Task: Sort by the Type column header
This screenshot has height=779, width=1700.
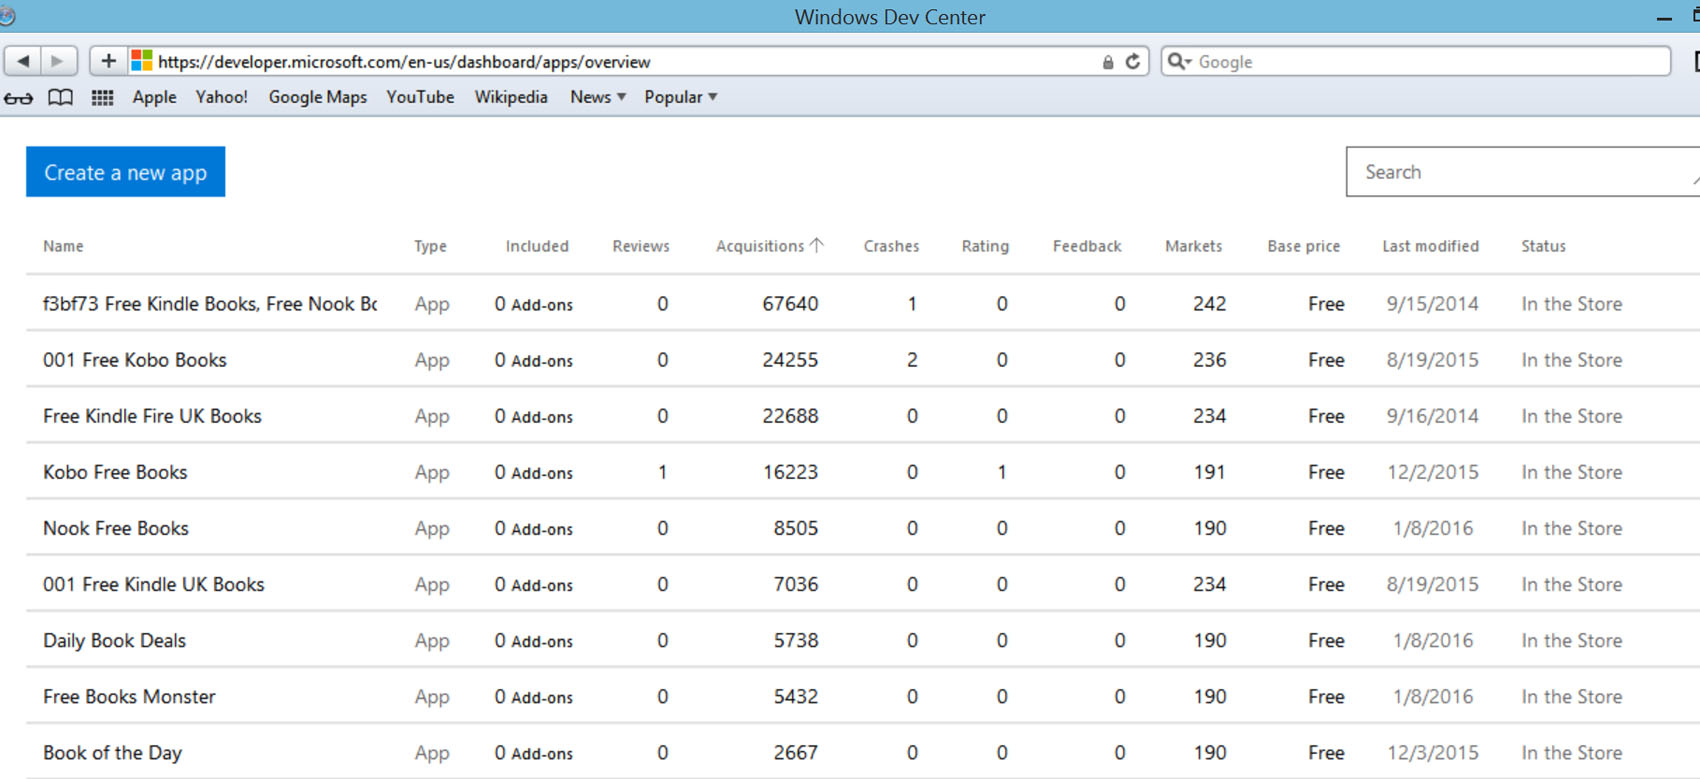Action: pyautogui.click(x=430, y=246)
